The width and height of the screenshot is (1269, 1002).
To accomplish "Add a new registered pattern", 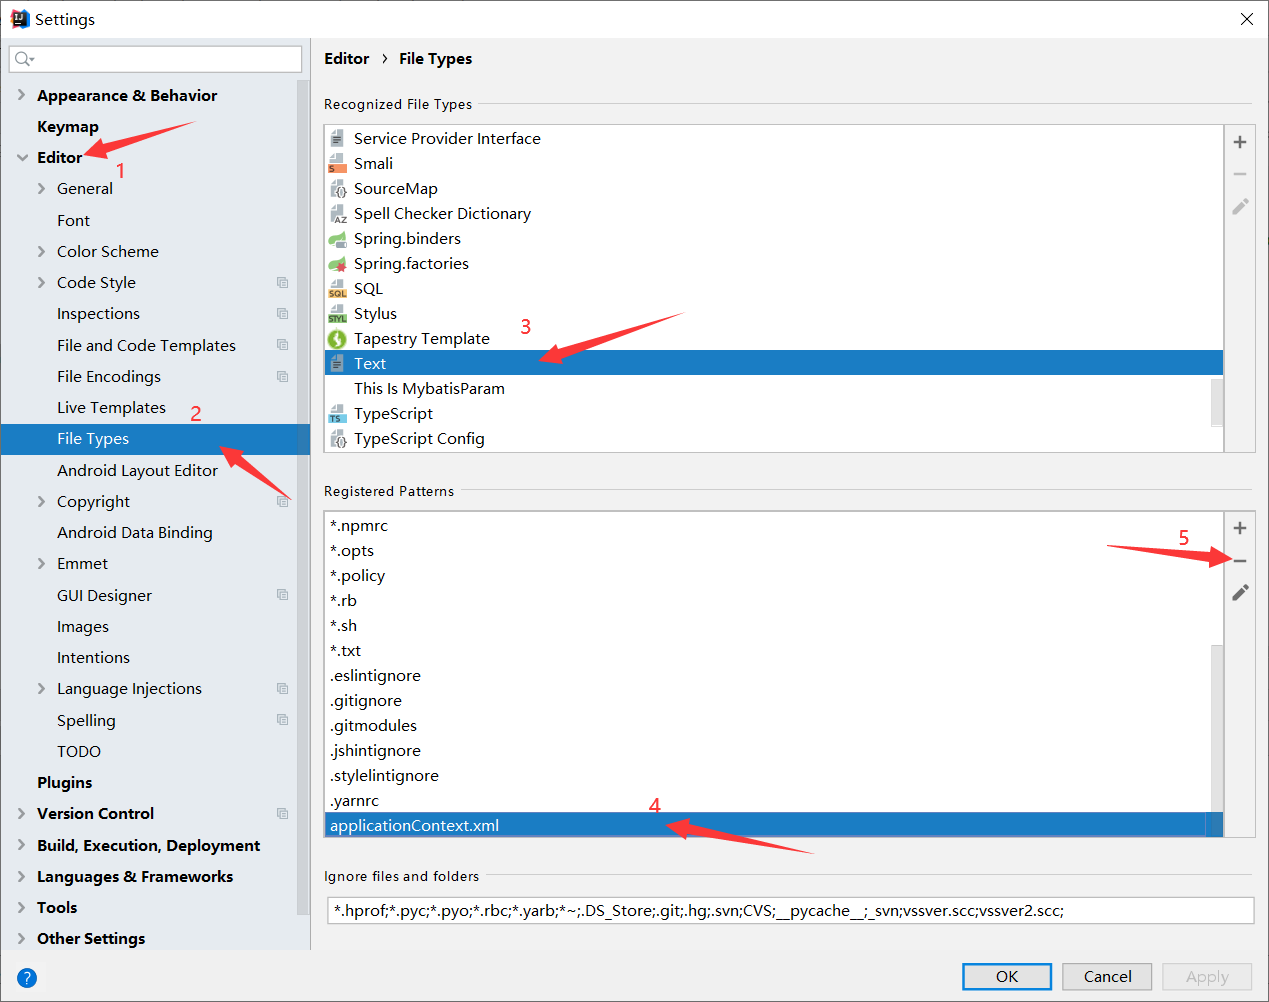I will click(x=1240, y=528).
